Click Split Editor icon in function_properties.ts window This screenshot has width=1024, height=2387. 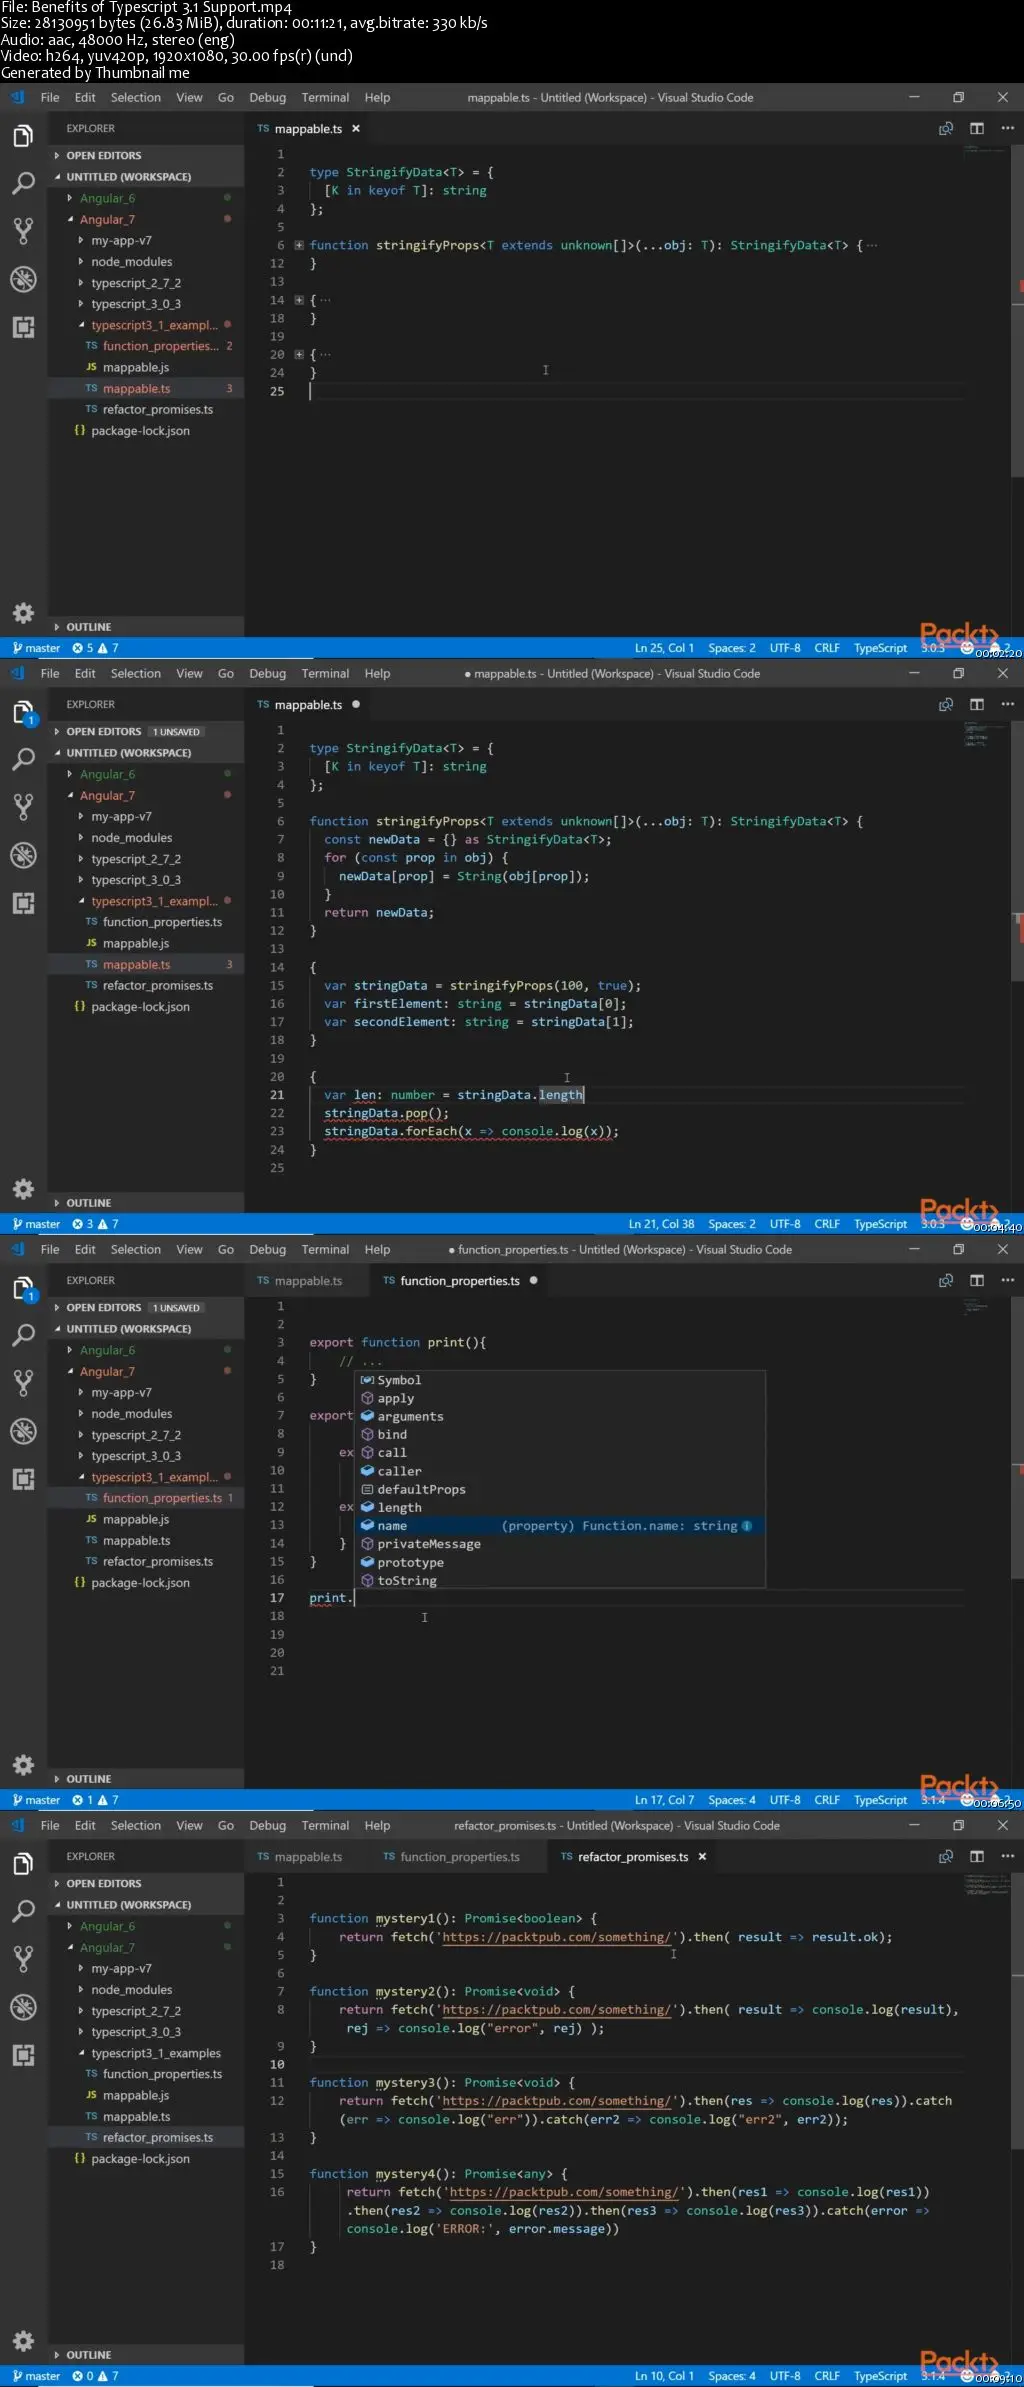click(x=977, y=1280)
